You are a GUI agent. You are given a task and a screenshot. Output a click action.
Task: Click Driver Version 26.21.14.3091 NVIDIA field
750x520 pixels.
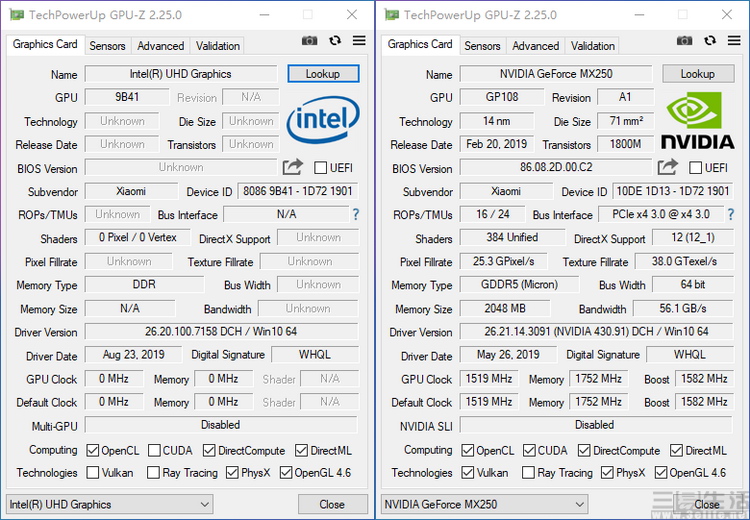pyautogui.click(x=596, y=332)
